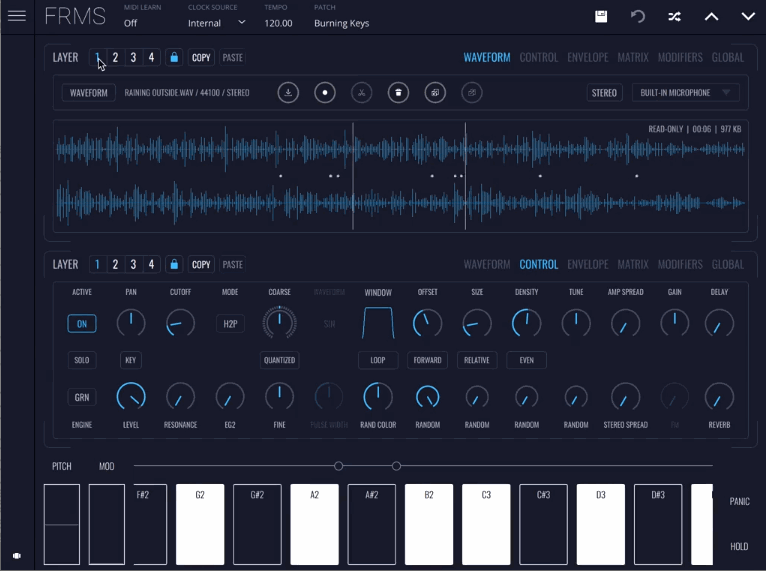Open the Burning Keys patch selector
Viewport: 766px width, 571px height.
341,23
